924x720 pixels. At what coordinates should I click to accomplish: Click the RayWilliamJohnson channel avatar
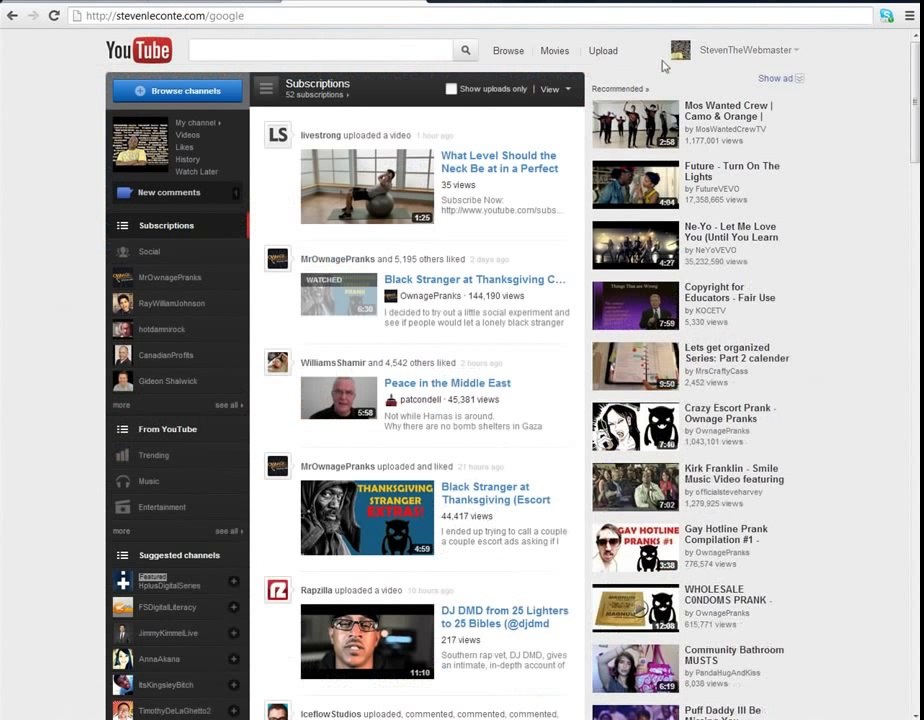[x=123, y=303]
